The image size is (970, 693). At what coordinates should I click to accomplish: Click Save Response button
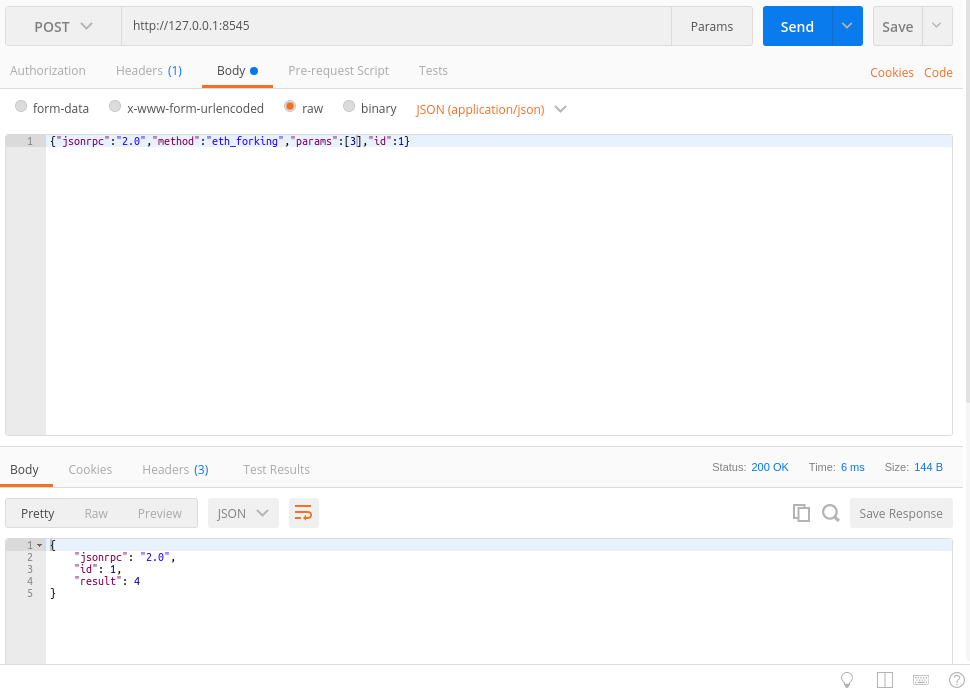(901, 513)
